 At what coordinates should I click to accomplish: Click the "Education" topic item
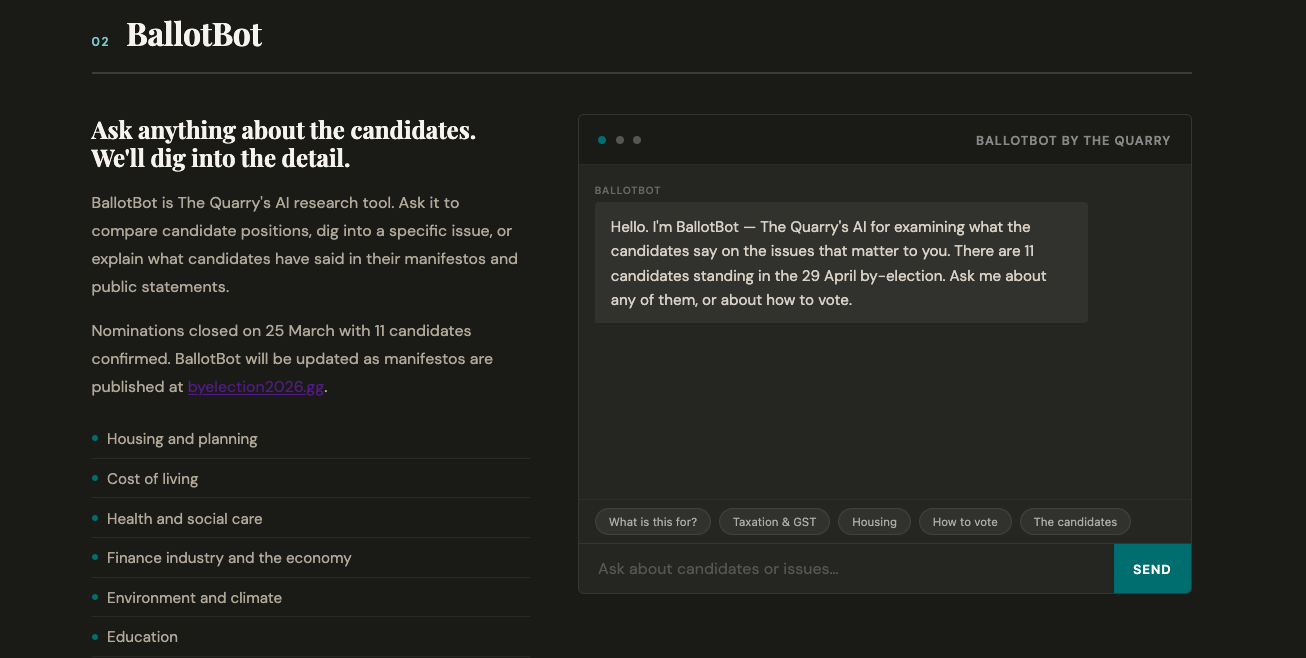tap(142, 637)
